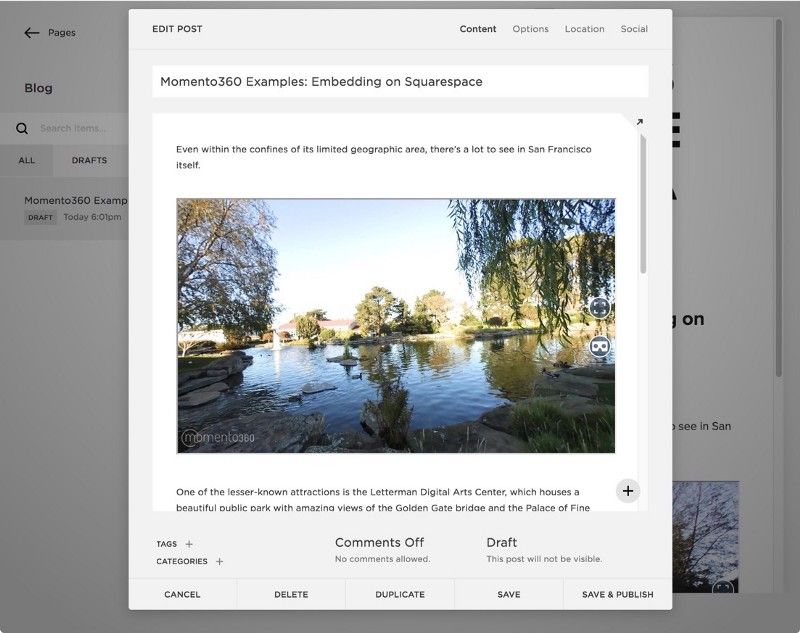The width and height of the screenshot is (800, 633).
Task: Add a tag with the plus icon
Action: (189, 544)
